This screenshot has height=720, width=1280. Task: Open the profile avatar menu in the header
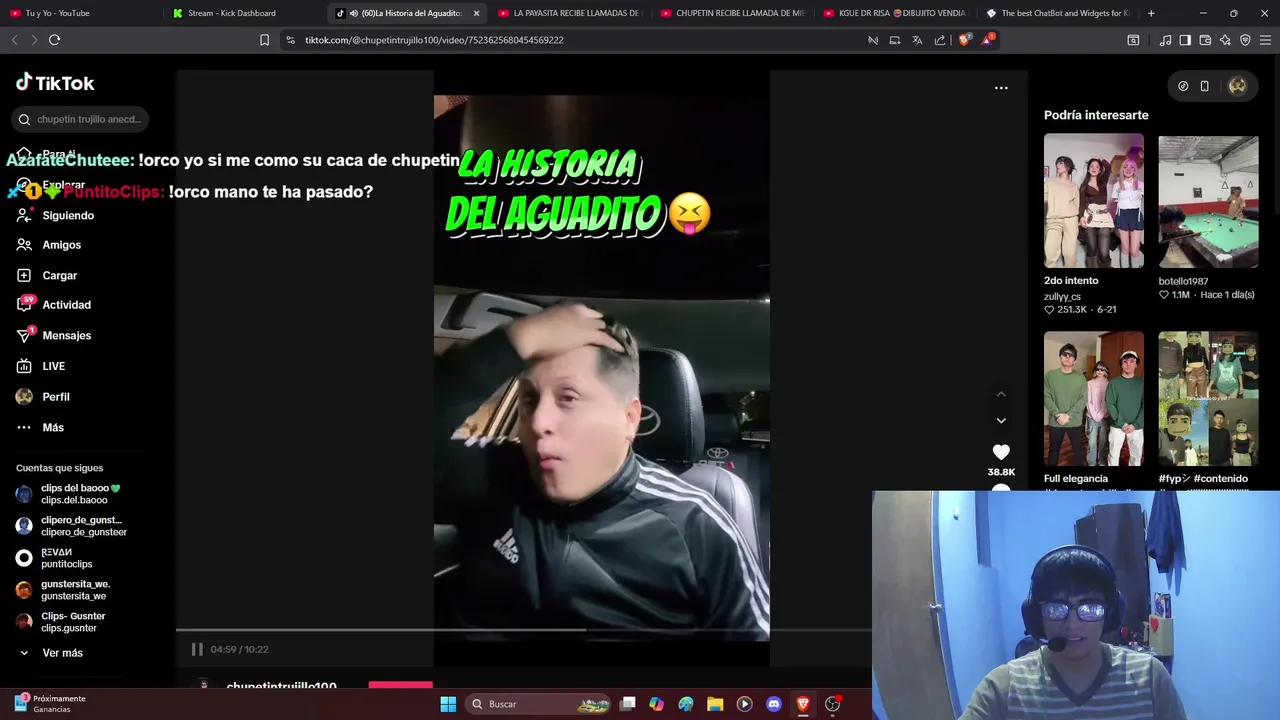[1238, 86]
